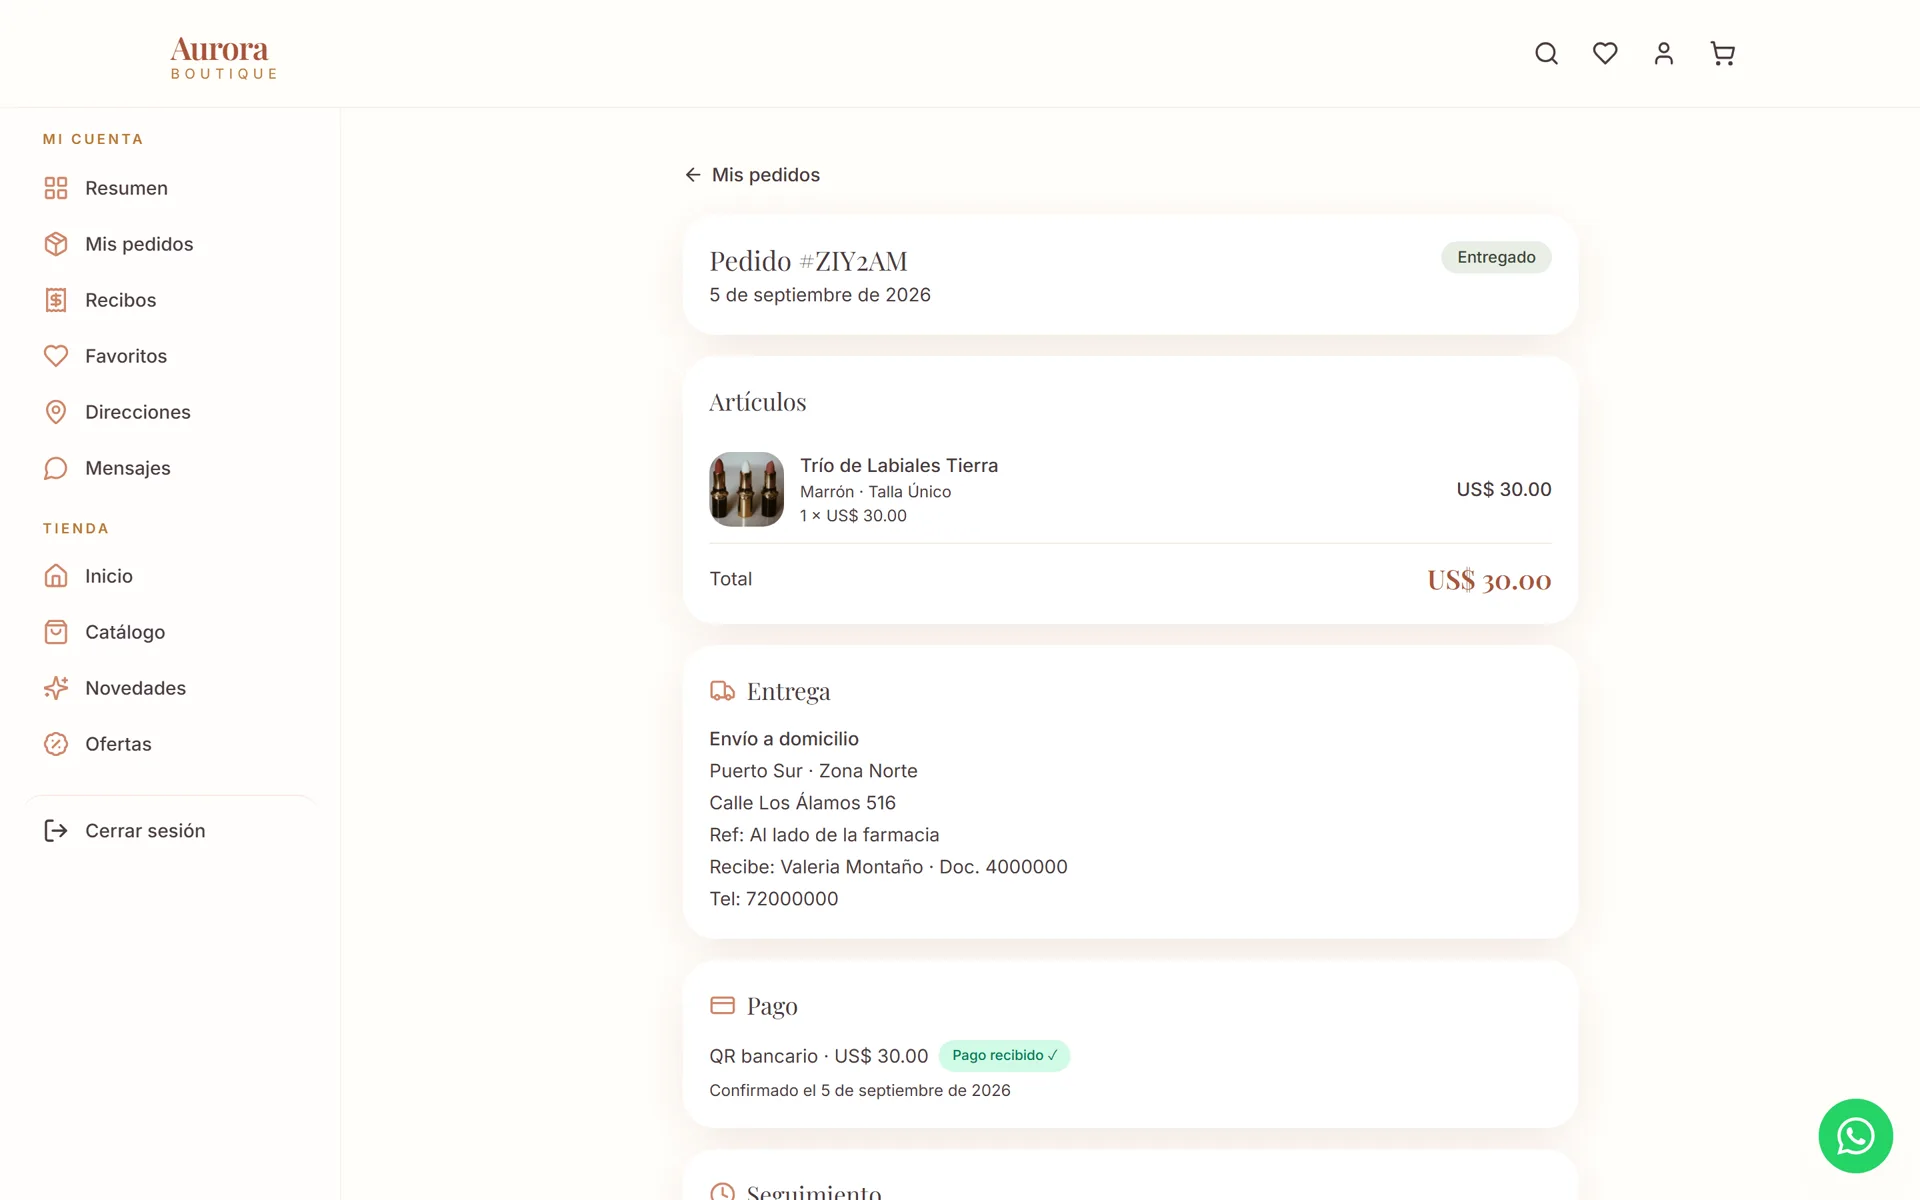The width and height of the screenshot is (1920, 1200).
Task: Open Novedades store section
Action: click(170, 688)
